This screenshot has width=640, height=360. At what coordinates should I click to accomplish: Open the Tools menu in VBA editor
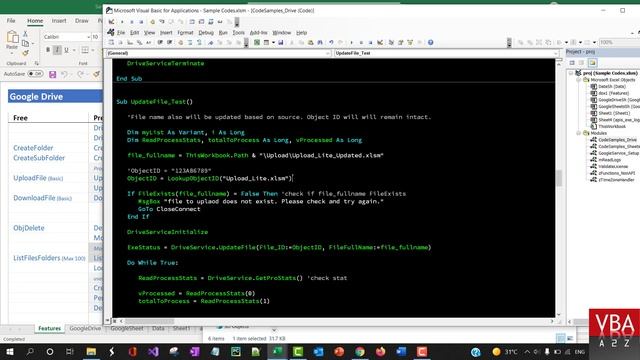[x=238, y=33]
